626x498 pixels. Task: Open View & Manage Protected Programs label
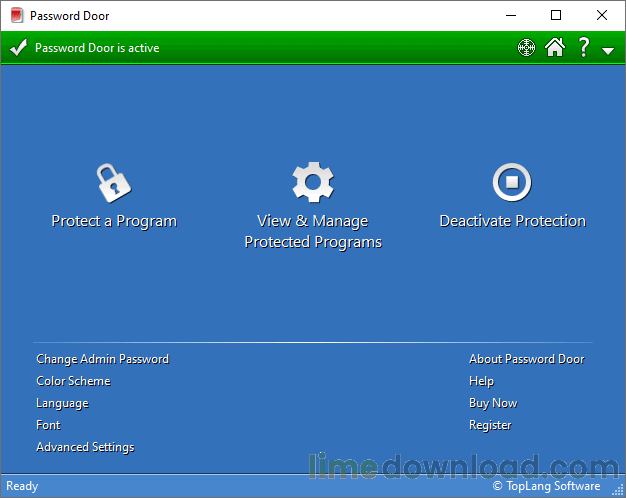[x=313, y=232]
